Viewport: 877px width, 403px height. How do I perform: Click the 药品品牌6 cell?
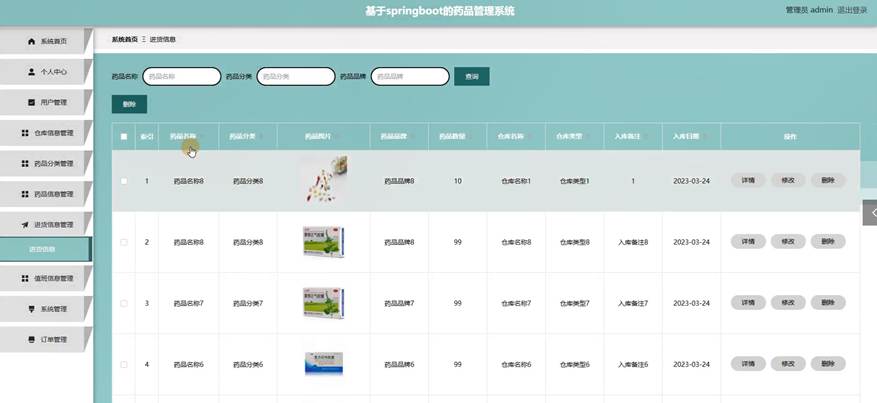pyautogui.click(x=399, y=364)
